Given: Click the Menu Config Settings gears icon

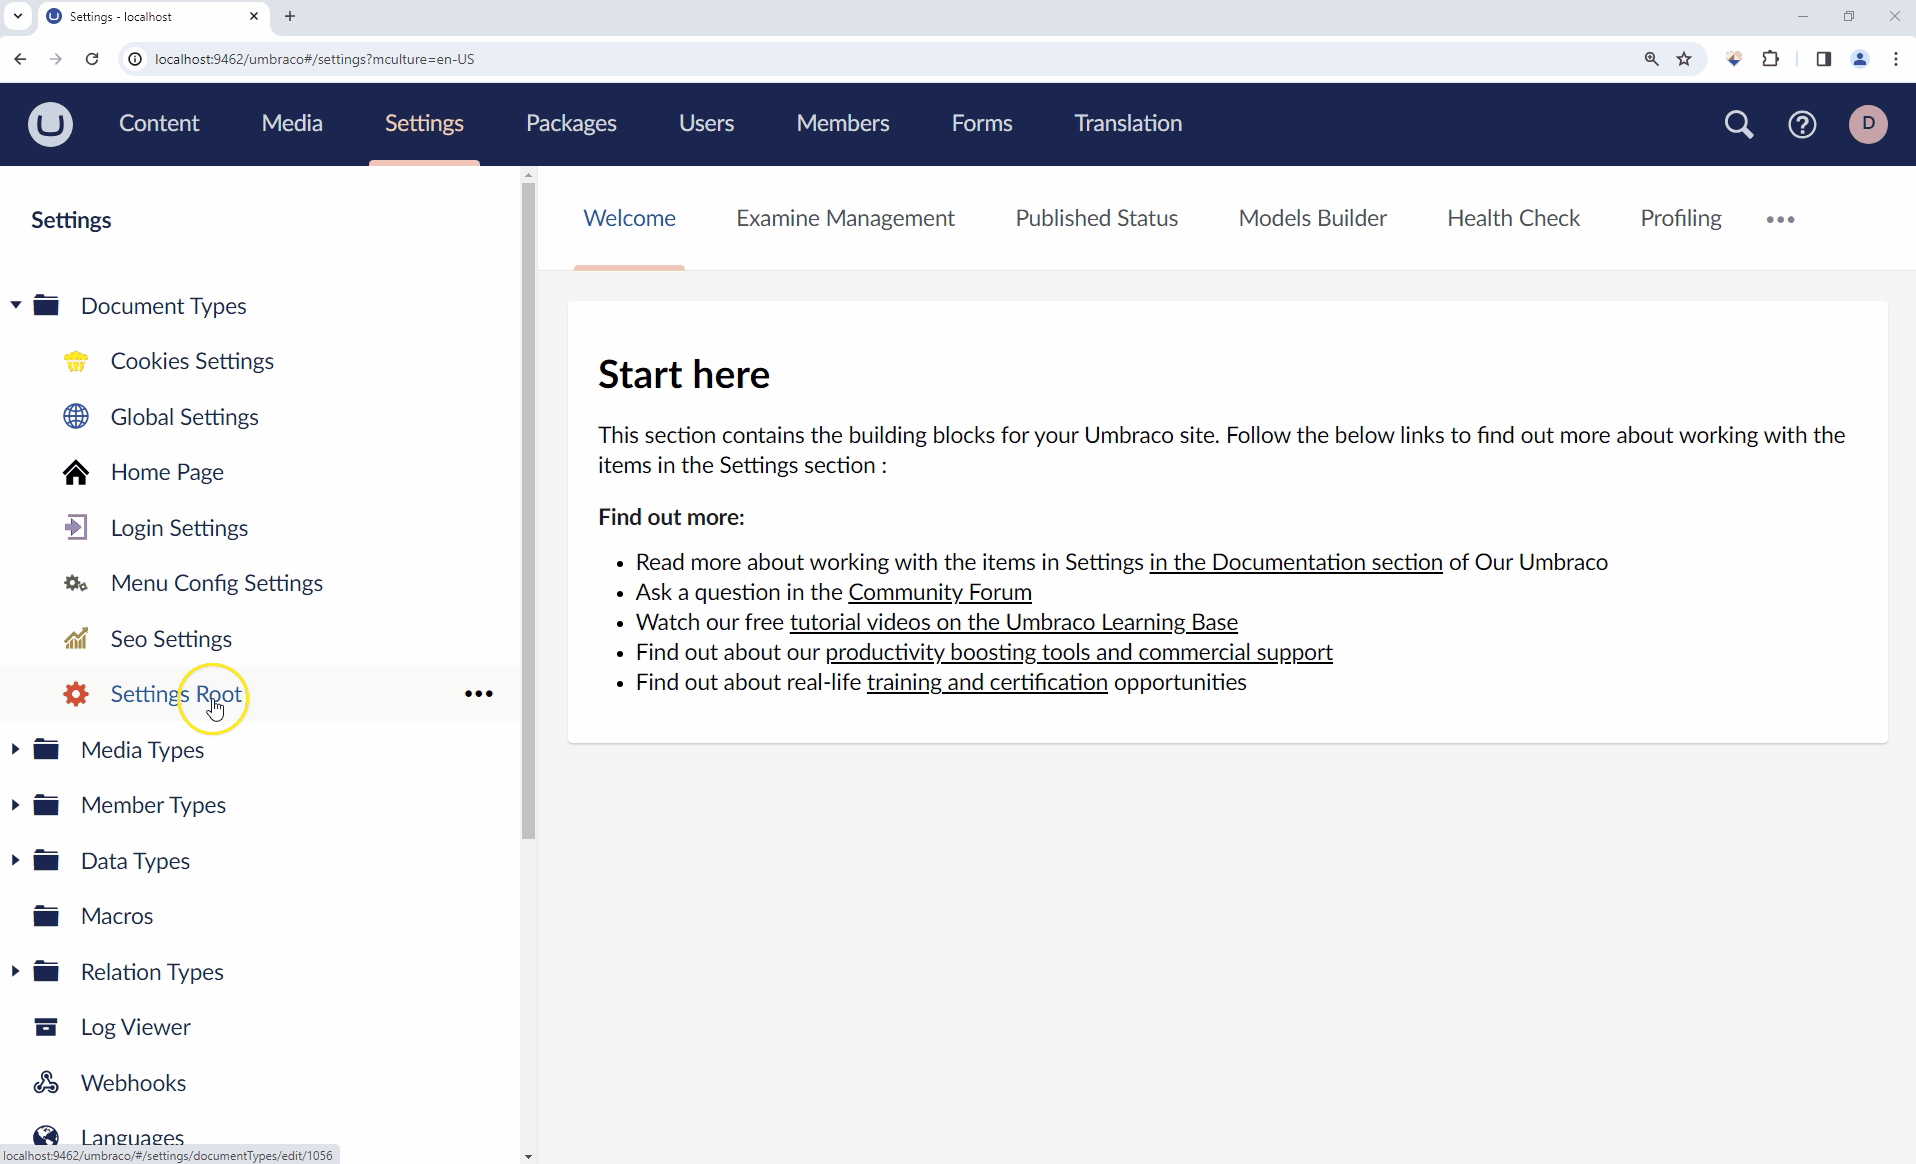Looking at the screenshot, I should pos(76,583).
